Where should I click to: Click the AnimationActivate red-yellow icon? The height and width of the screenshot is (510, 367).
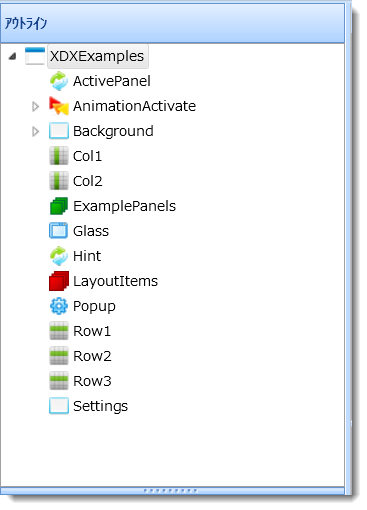(59, 106)
